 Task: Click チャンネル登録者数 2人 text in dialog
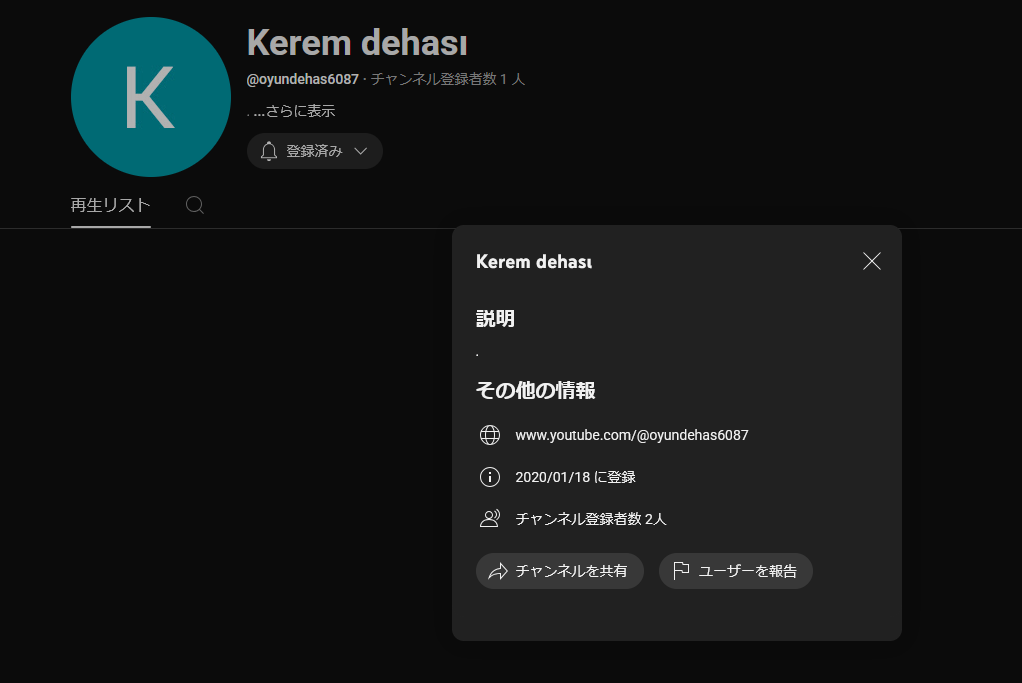click(591, 519)
